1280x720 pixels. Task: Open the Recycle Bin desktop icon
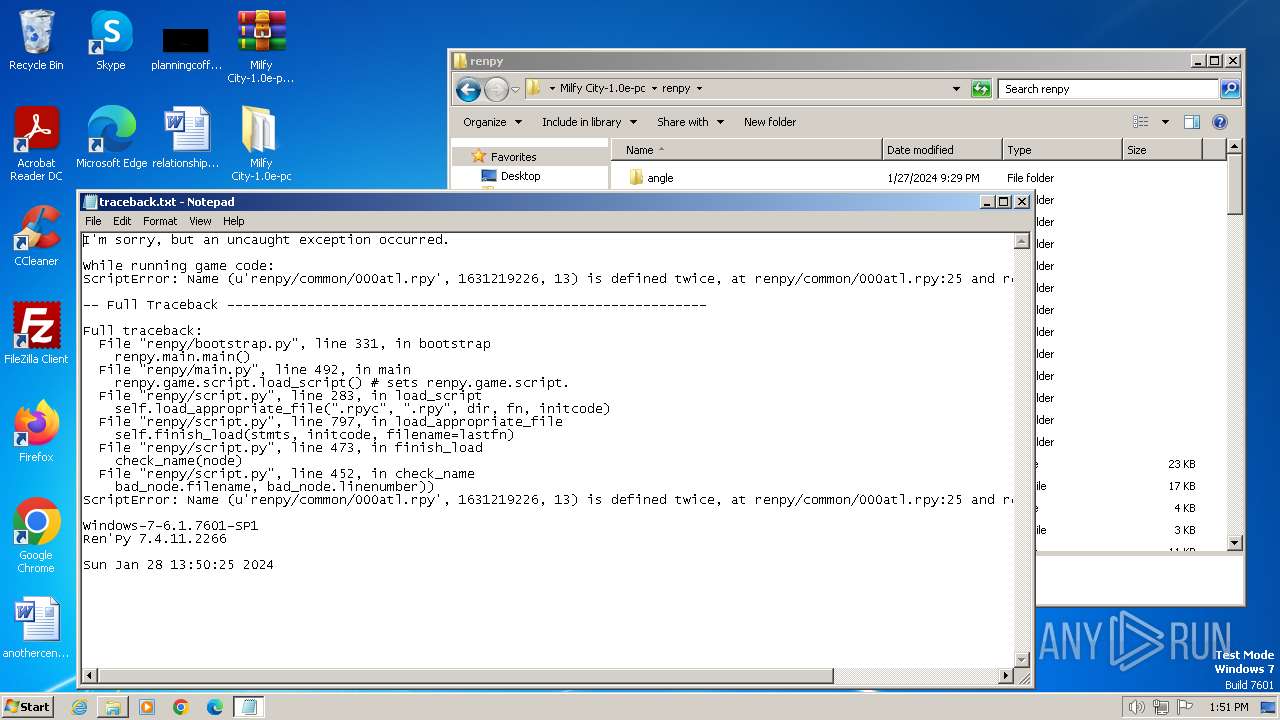tap(36, 40)
